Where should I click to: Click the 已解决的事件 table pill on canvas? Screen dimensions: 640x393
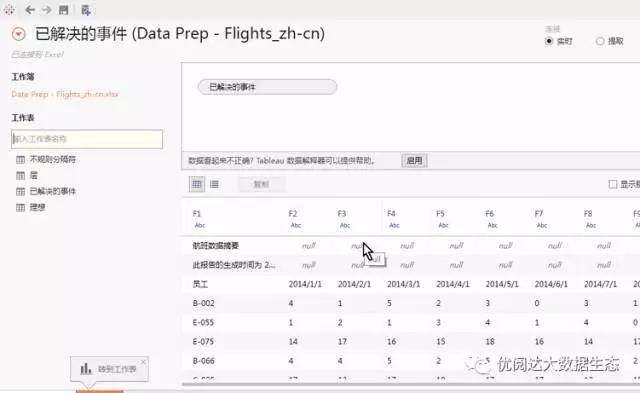tap(267, 87)
